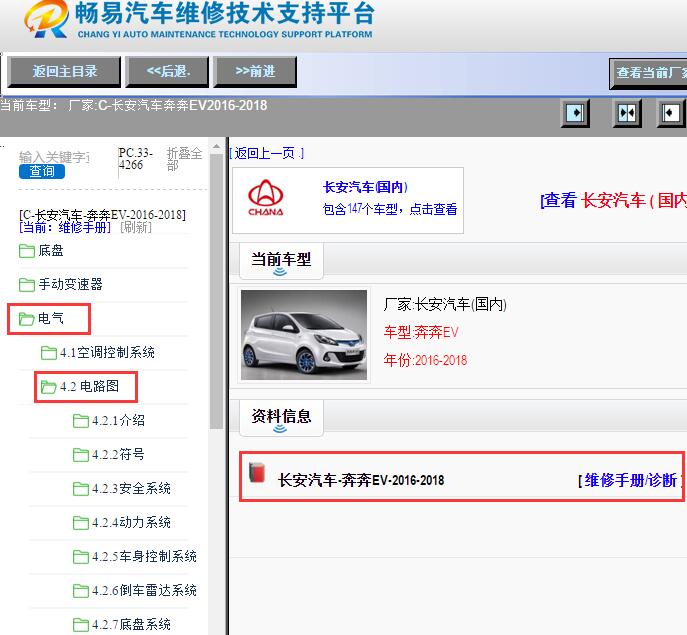Select the 当前车型 tab
The height and width of the screenshot is (635, 687).
tap(281, 260)
